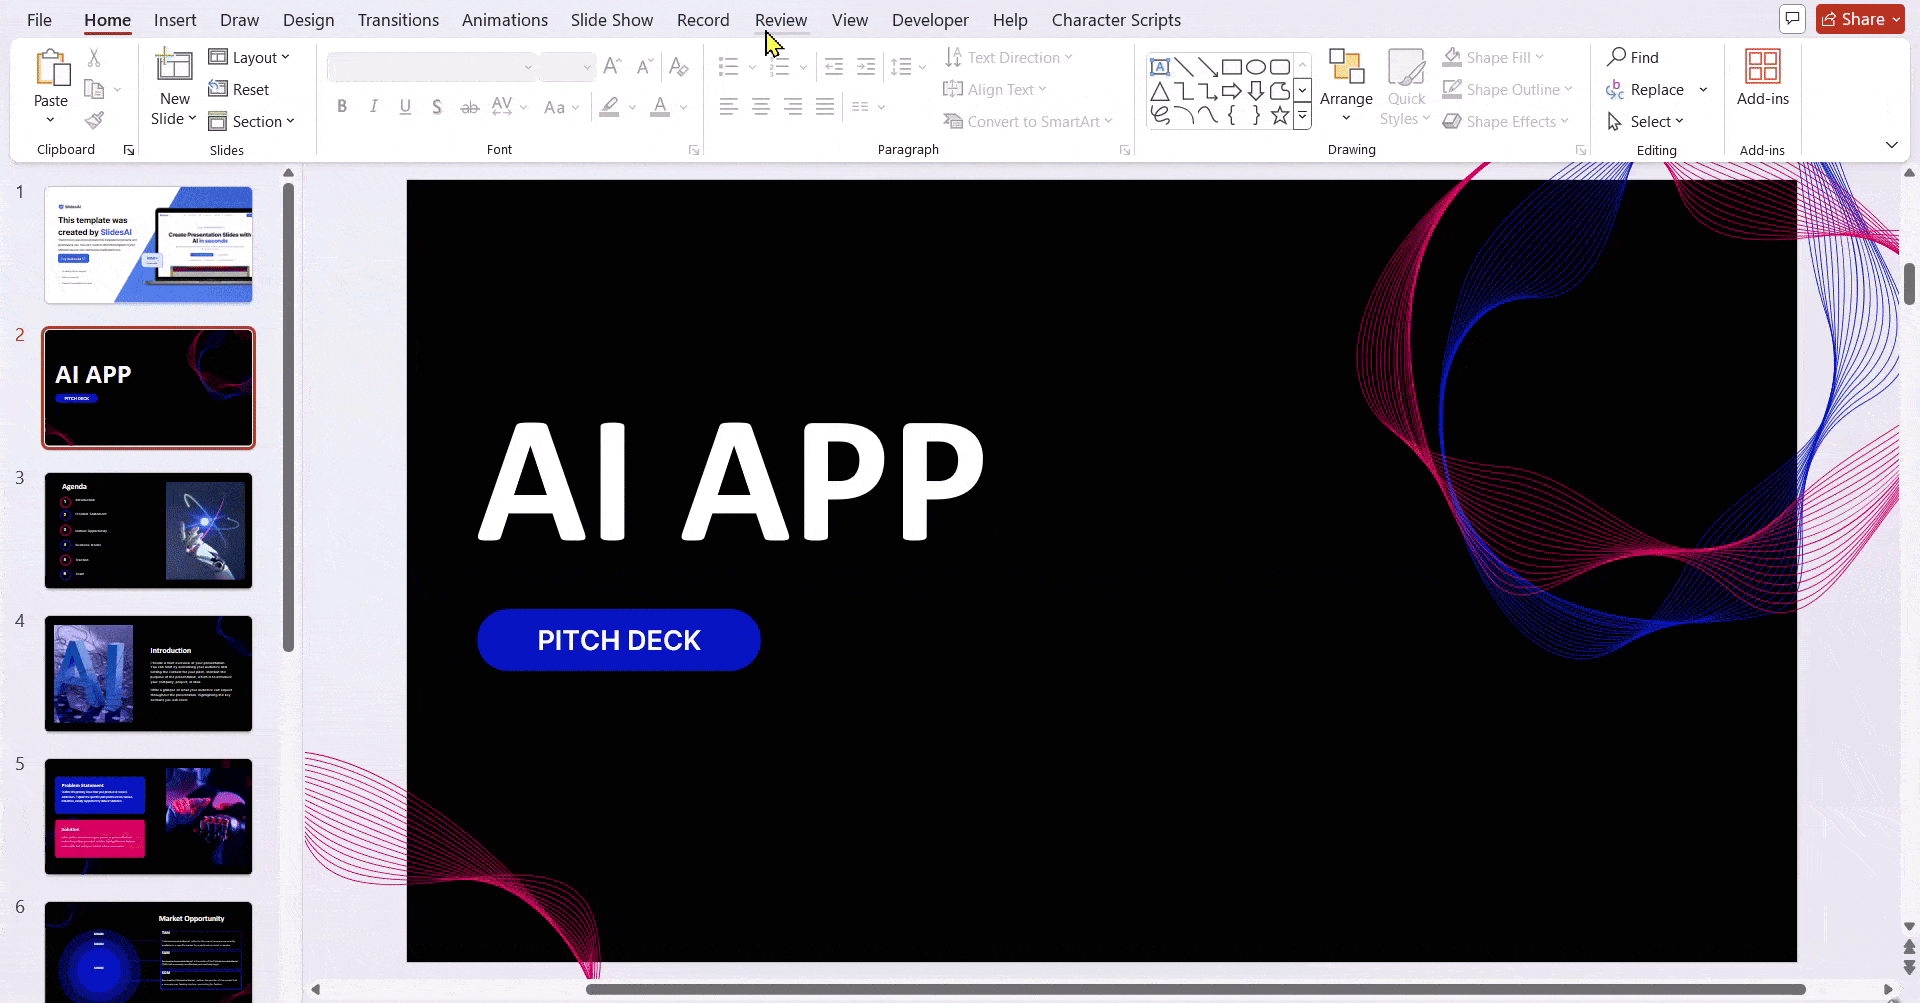This screenshot has width=1920, height=1003.
Task: Open the comments pane icon
Action: pos(1792,19)
